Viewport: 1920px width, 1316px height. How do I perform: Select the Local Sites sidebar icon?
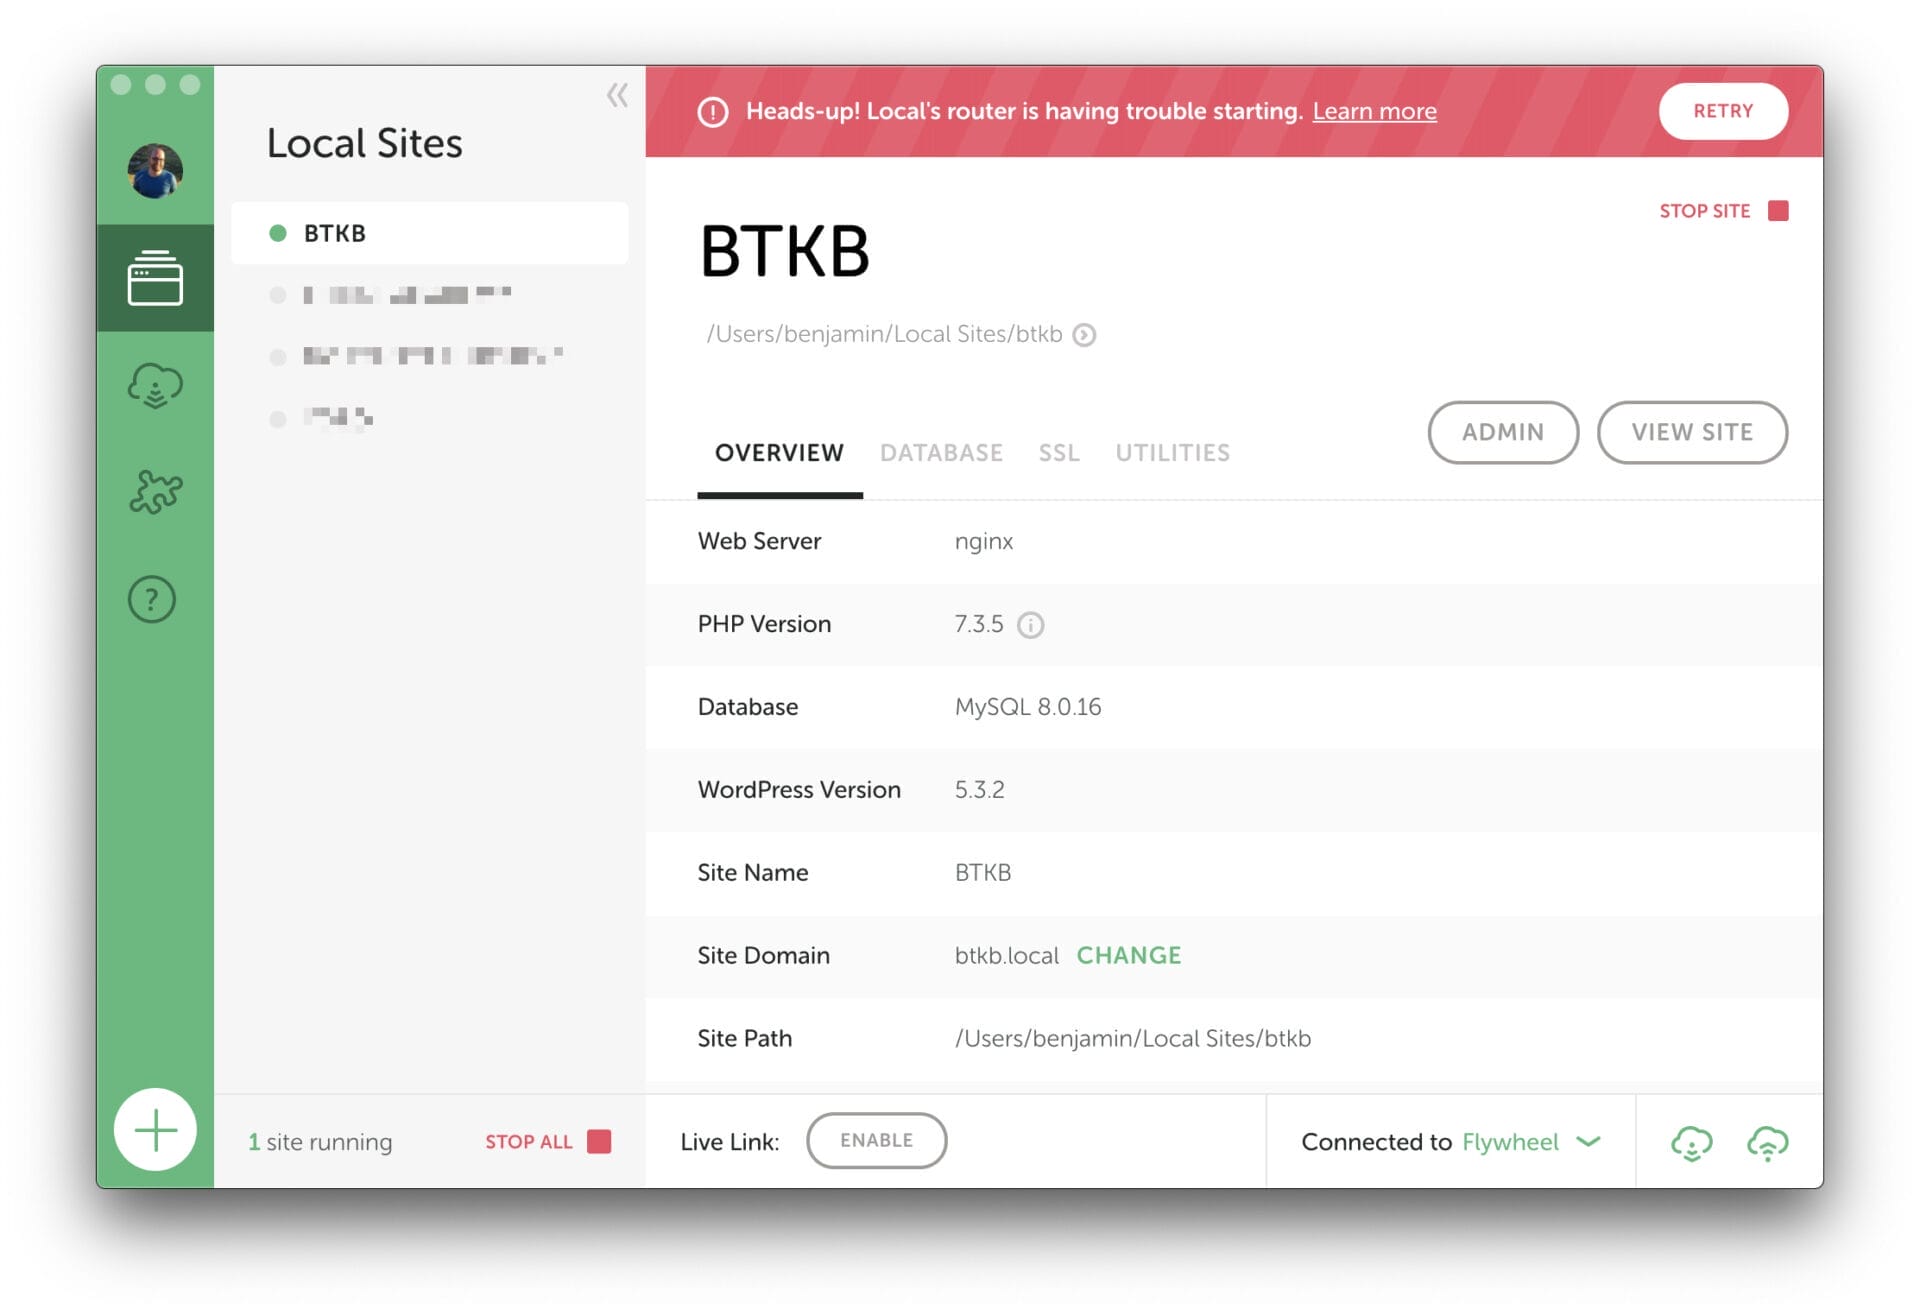155,278
